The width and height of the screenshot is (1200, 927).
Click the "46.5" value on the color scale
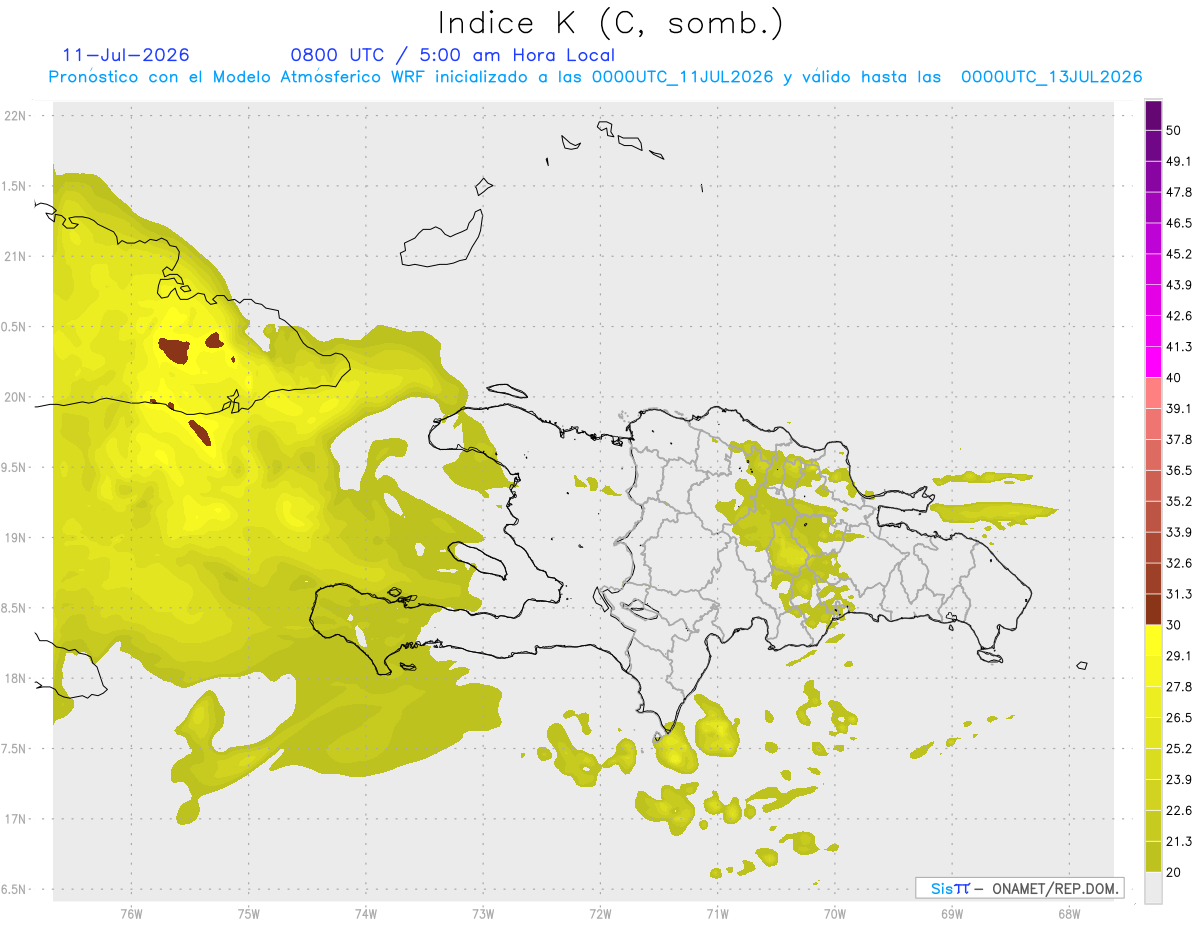click(x=1179, y=223)
